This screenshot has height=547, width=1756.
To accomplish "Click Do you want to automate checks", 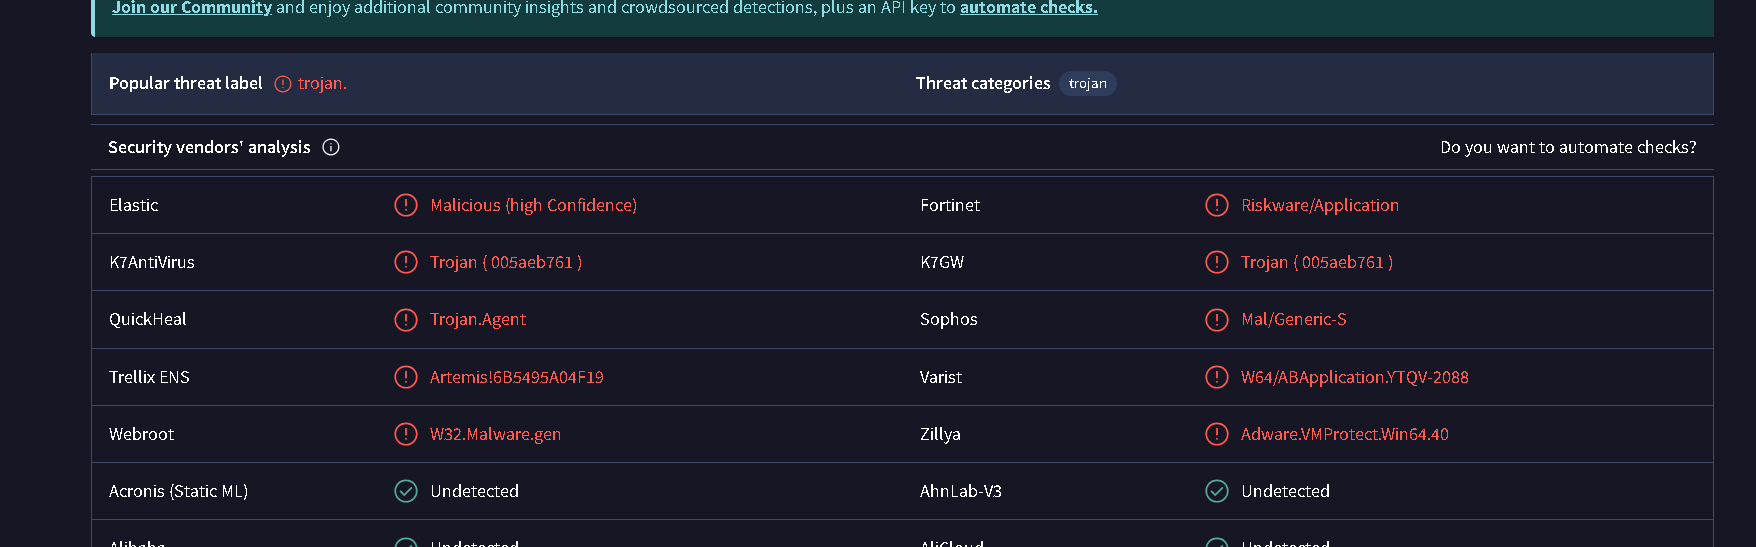I will tap(1568, 147).
